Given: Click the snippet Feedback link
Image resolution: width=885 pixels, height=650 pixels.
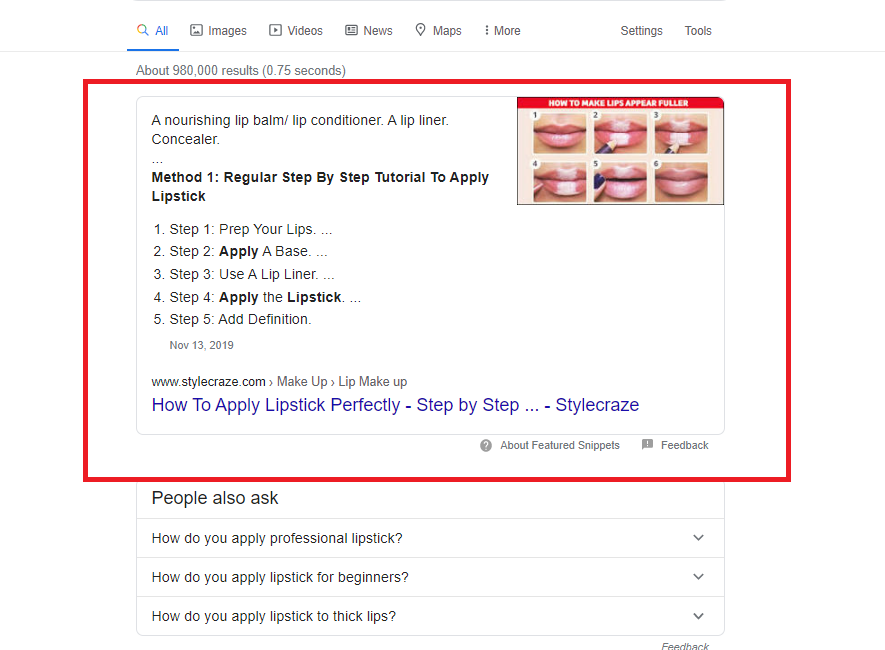Looking at the screenshot, I should tap(684, 445).
